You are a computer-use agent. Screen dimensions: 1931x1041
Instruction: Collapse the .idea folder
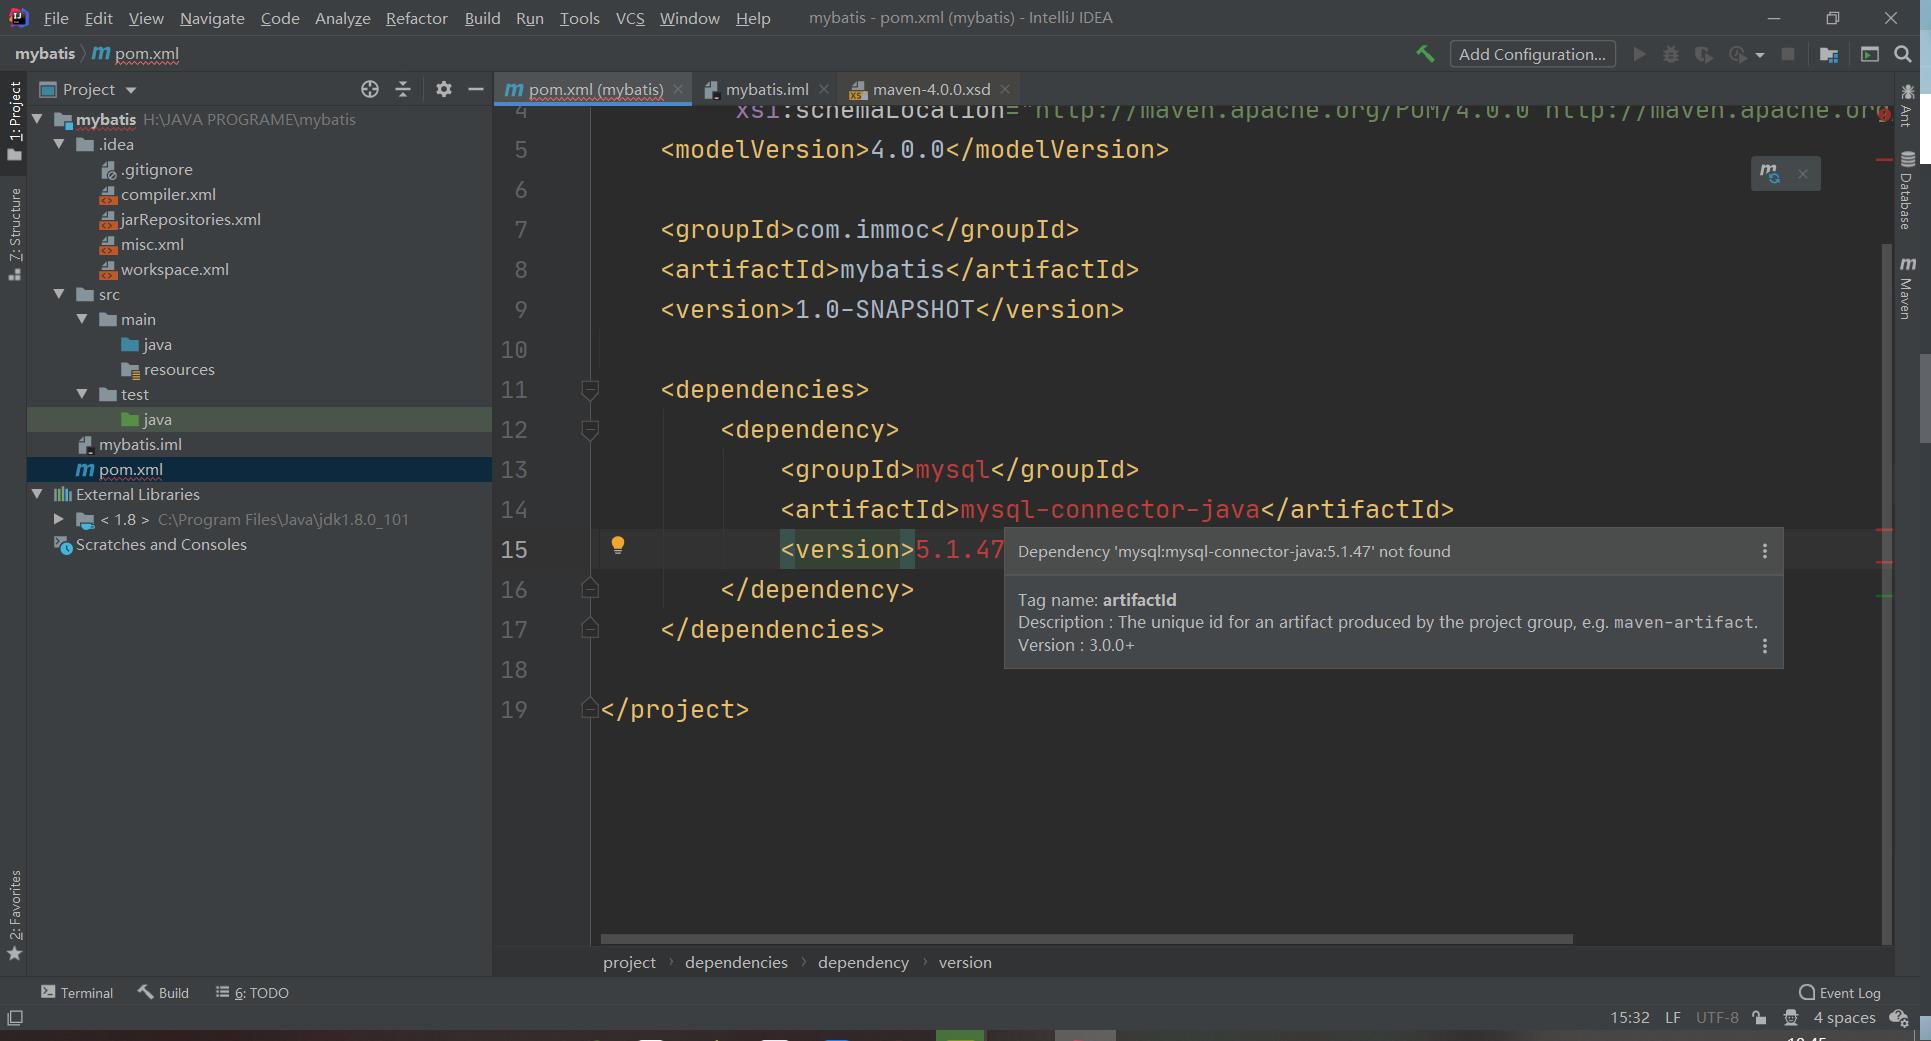60,144
